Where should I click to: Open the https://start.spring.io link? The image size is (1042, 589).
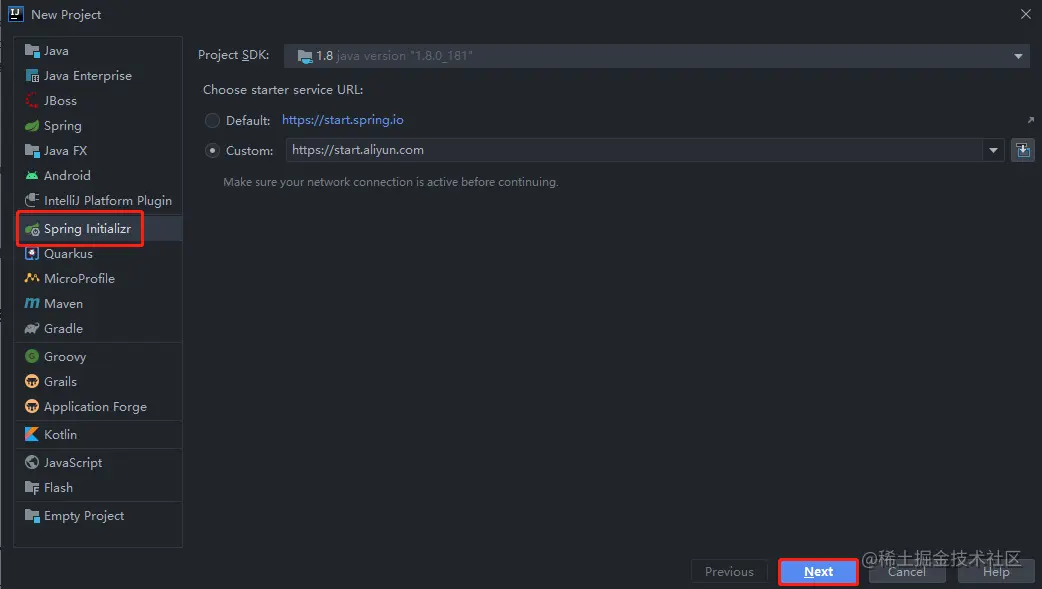(342, 120)
